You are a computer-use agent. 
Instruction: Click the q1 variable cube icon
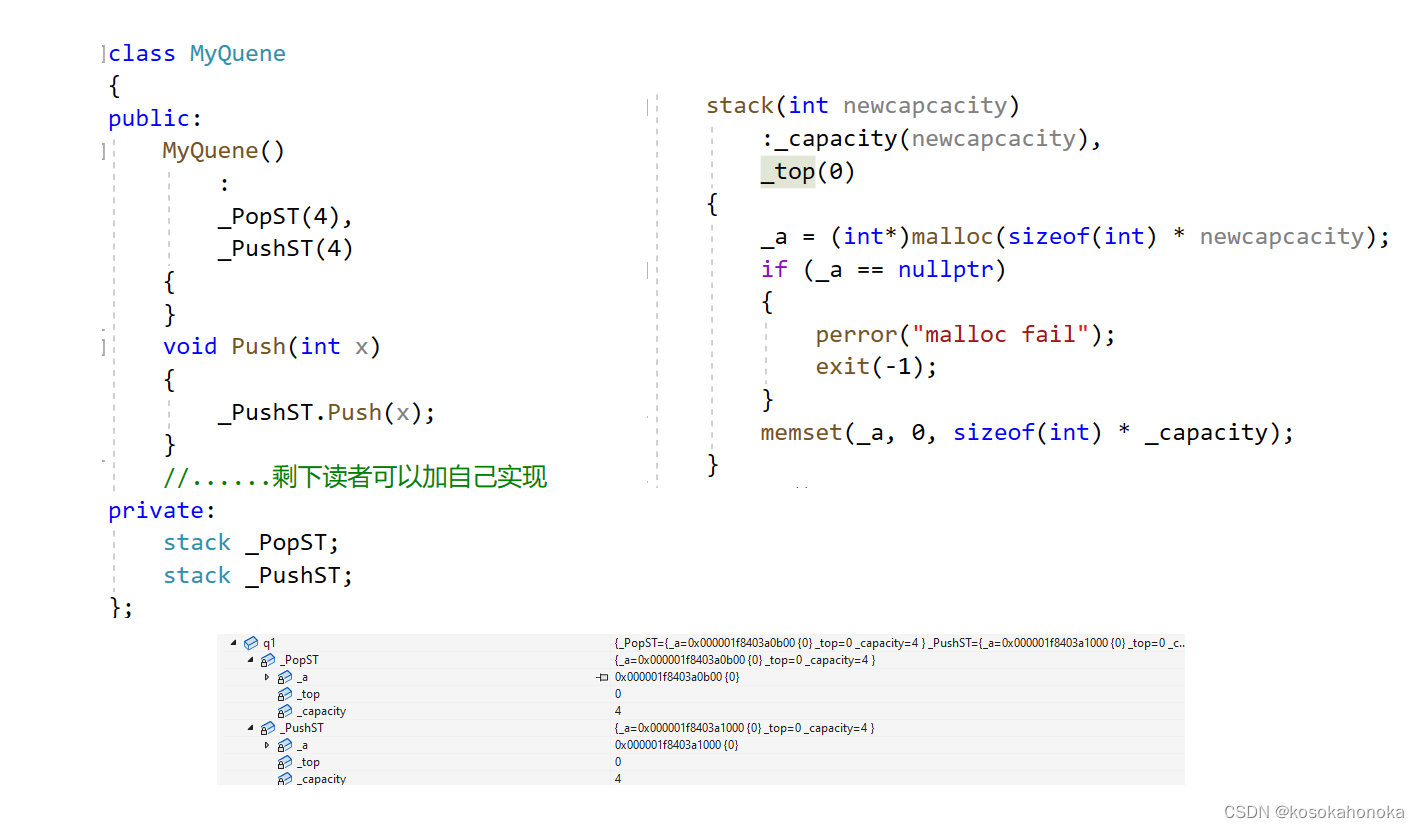click(x=251, y=643)
